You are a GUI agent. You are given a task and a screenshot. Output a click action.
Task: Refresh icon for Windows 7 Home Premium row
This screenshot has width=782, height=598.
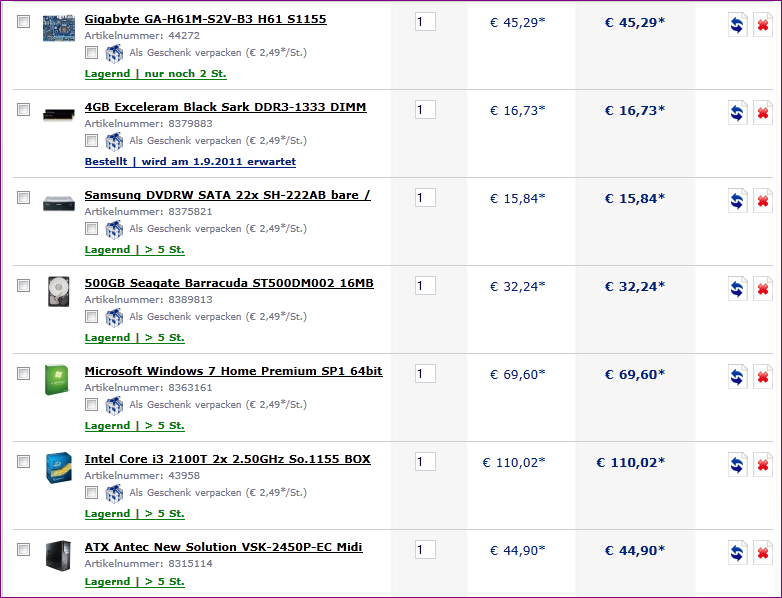(x=737, y=377)
